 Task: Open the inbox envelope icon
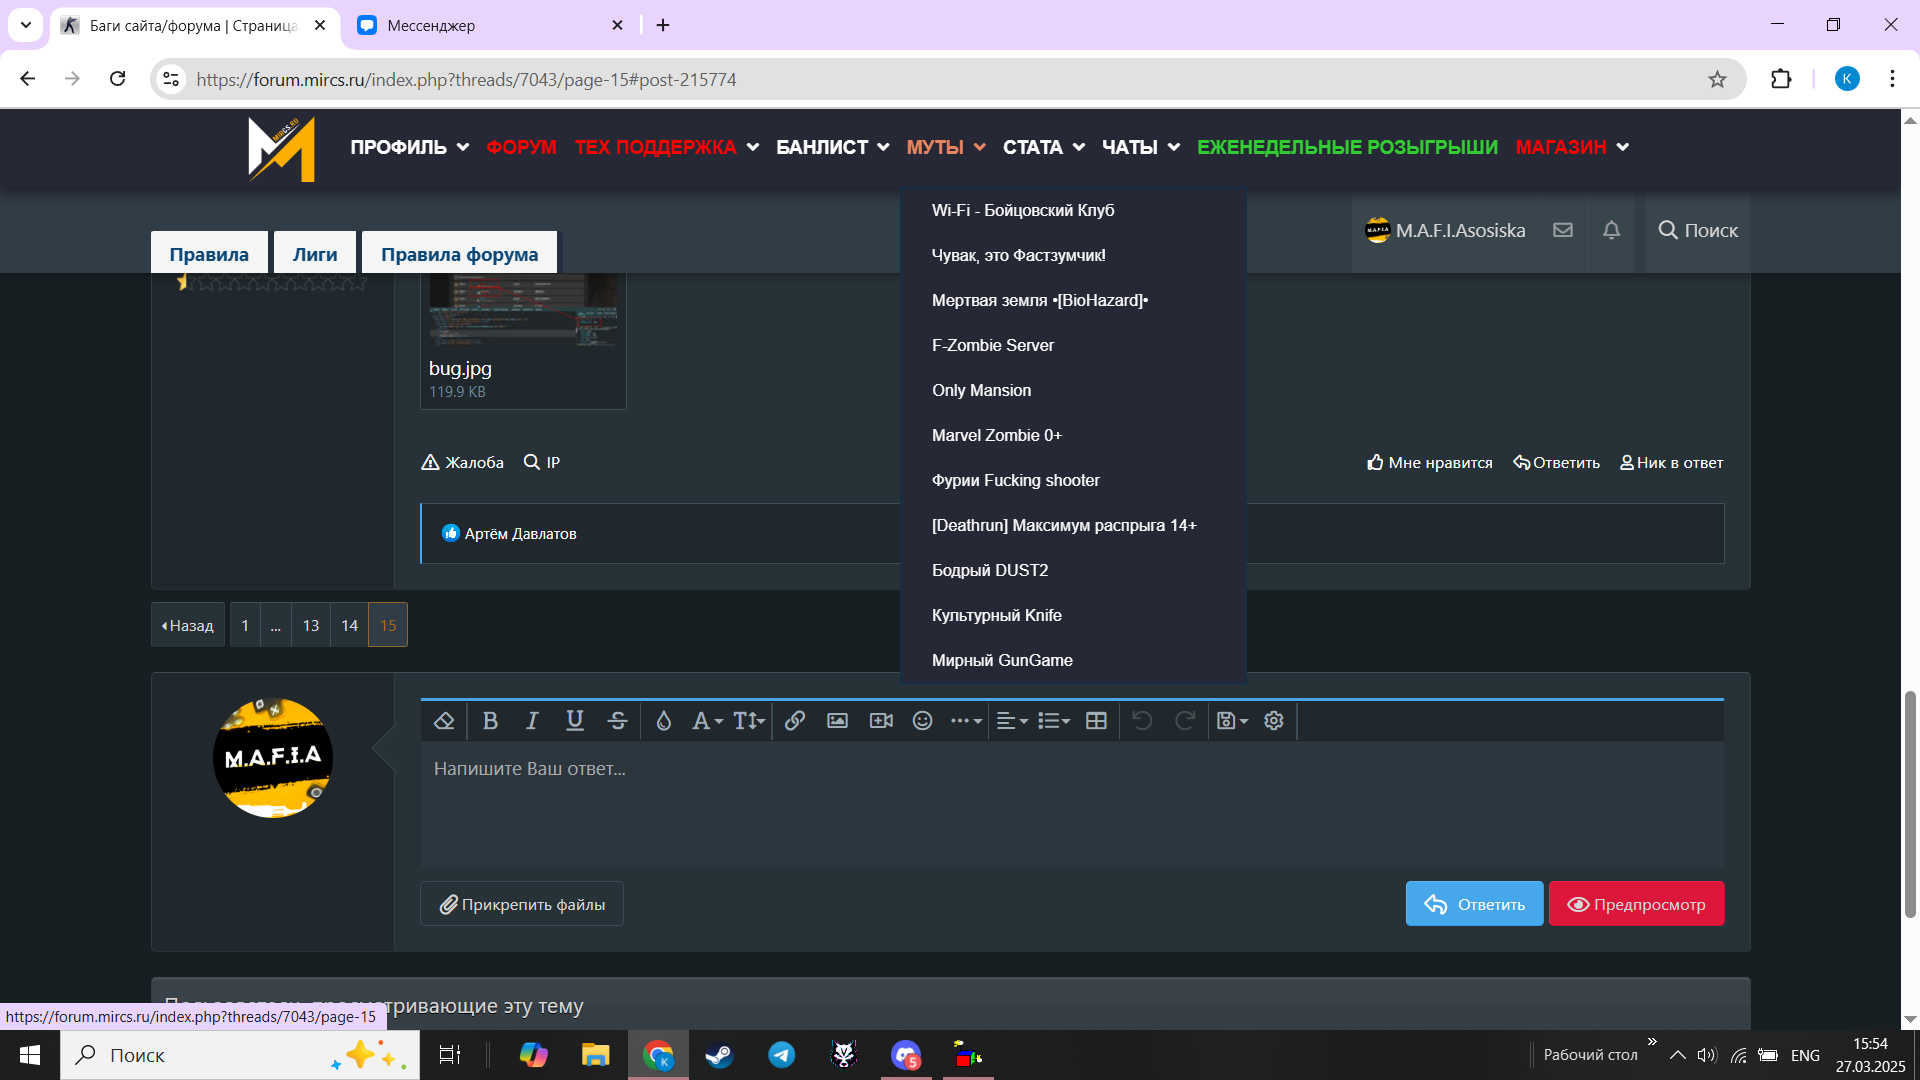[1563, 230]
